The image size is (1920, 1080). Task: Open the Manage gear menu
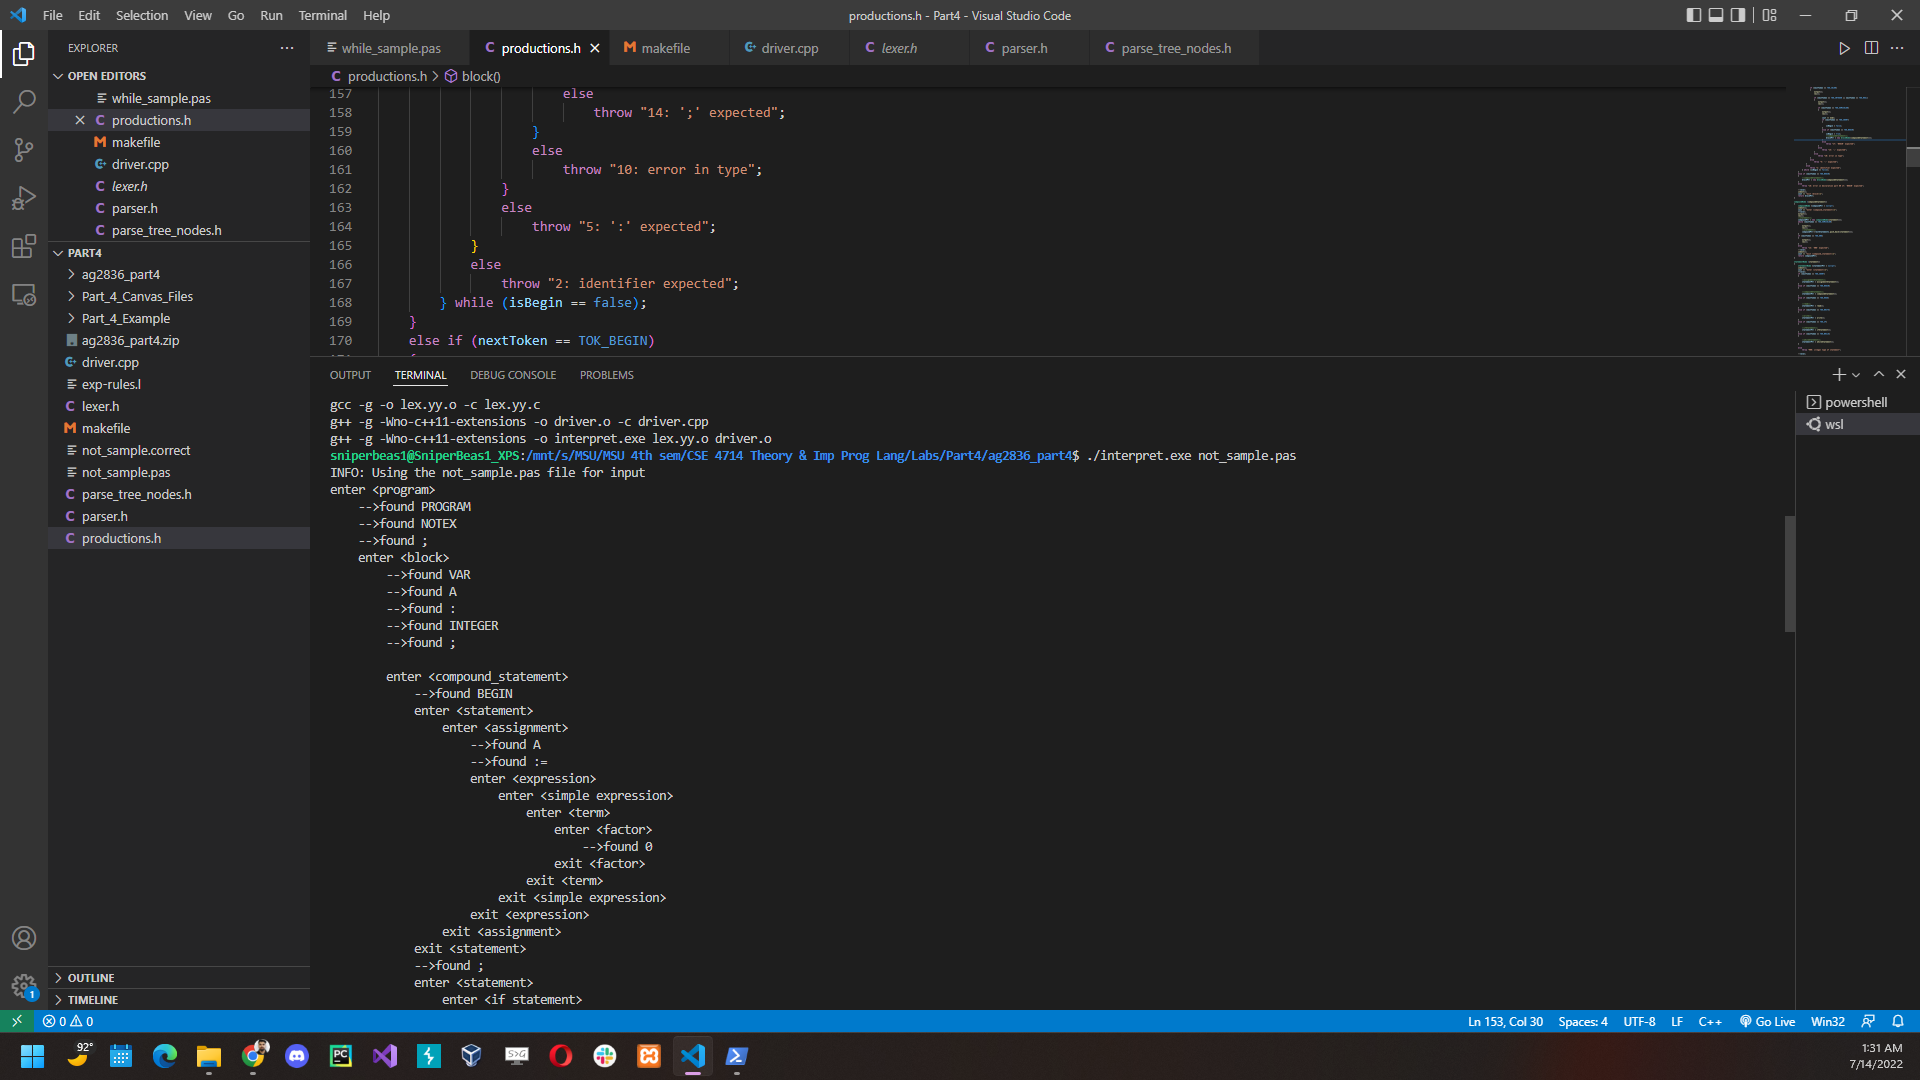pyautogui.click(x=24, y=986)
